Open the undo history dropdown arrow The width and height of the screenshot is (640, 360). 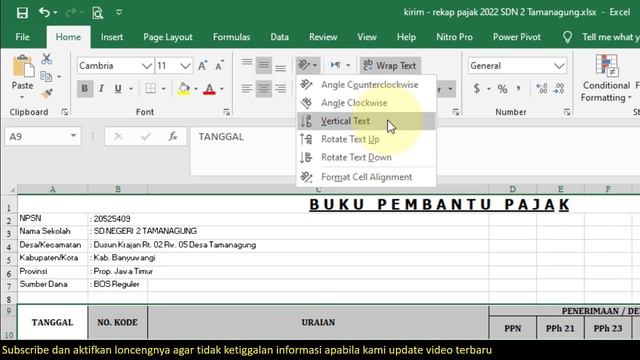click(x=56, y=13)
